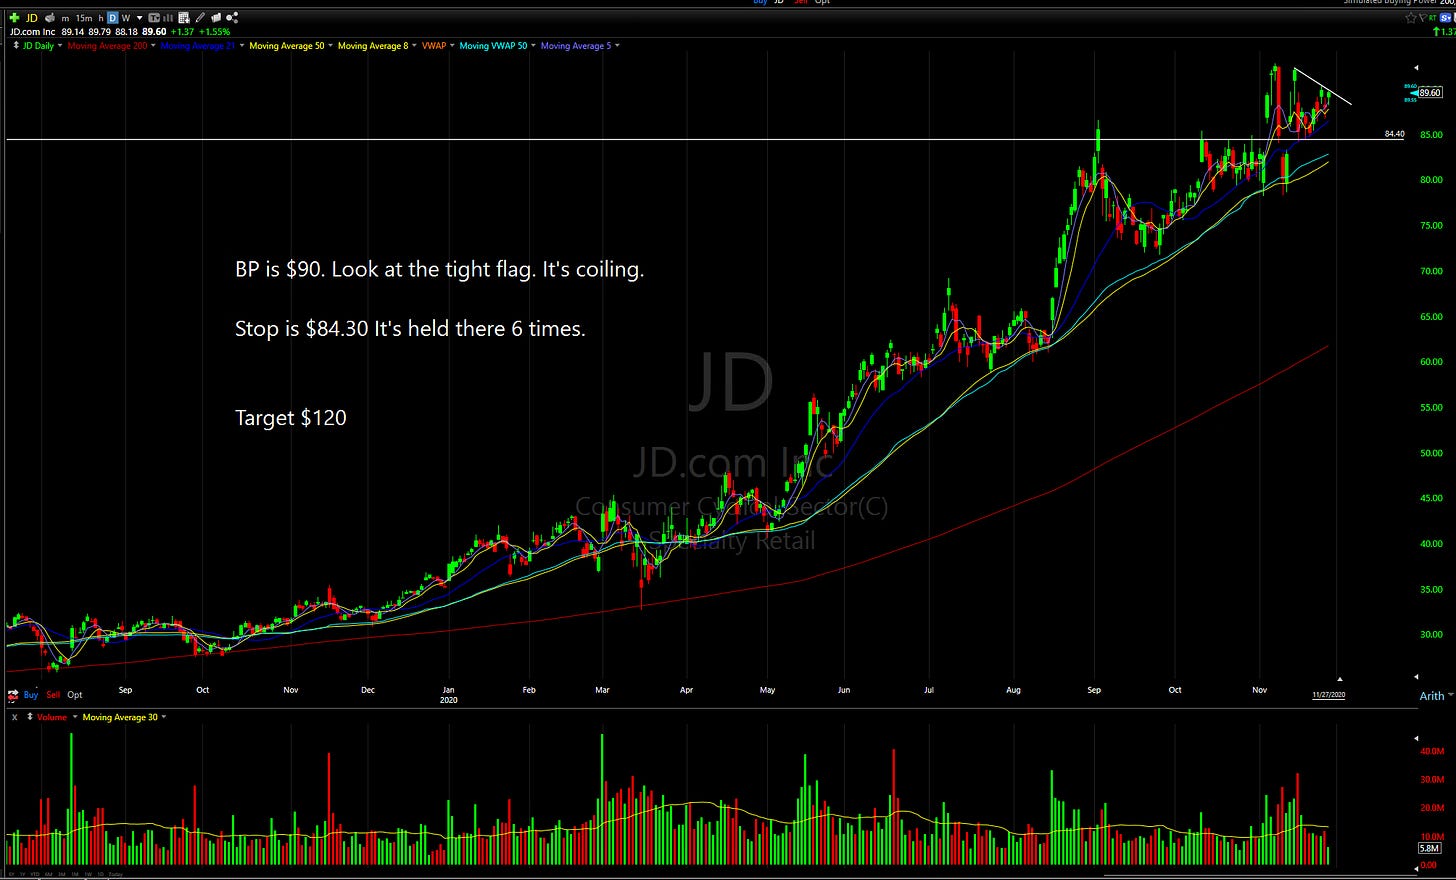Select the pencil drawing tool
Image resolution: width=1456 pixels, height=880 pixels.
[x=200, y=18]
